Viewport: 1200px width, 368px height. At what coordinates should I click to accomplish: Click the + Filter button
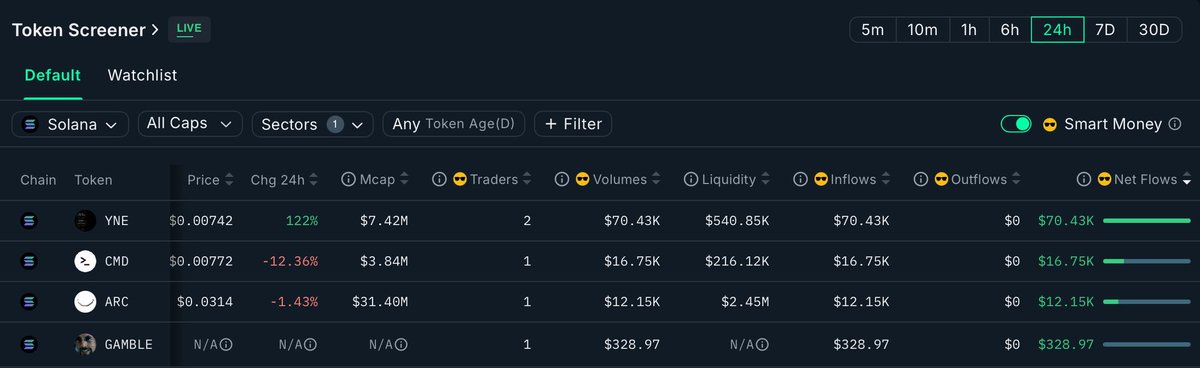click(x=573, y=124)
